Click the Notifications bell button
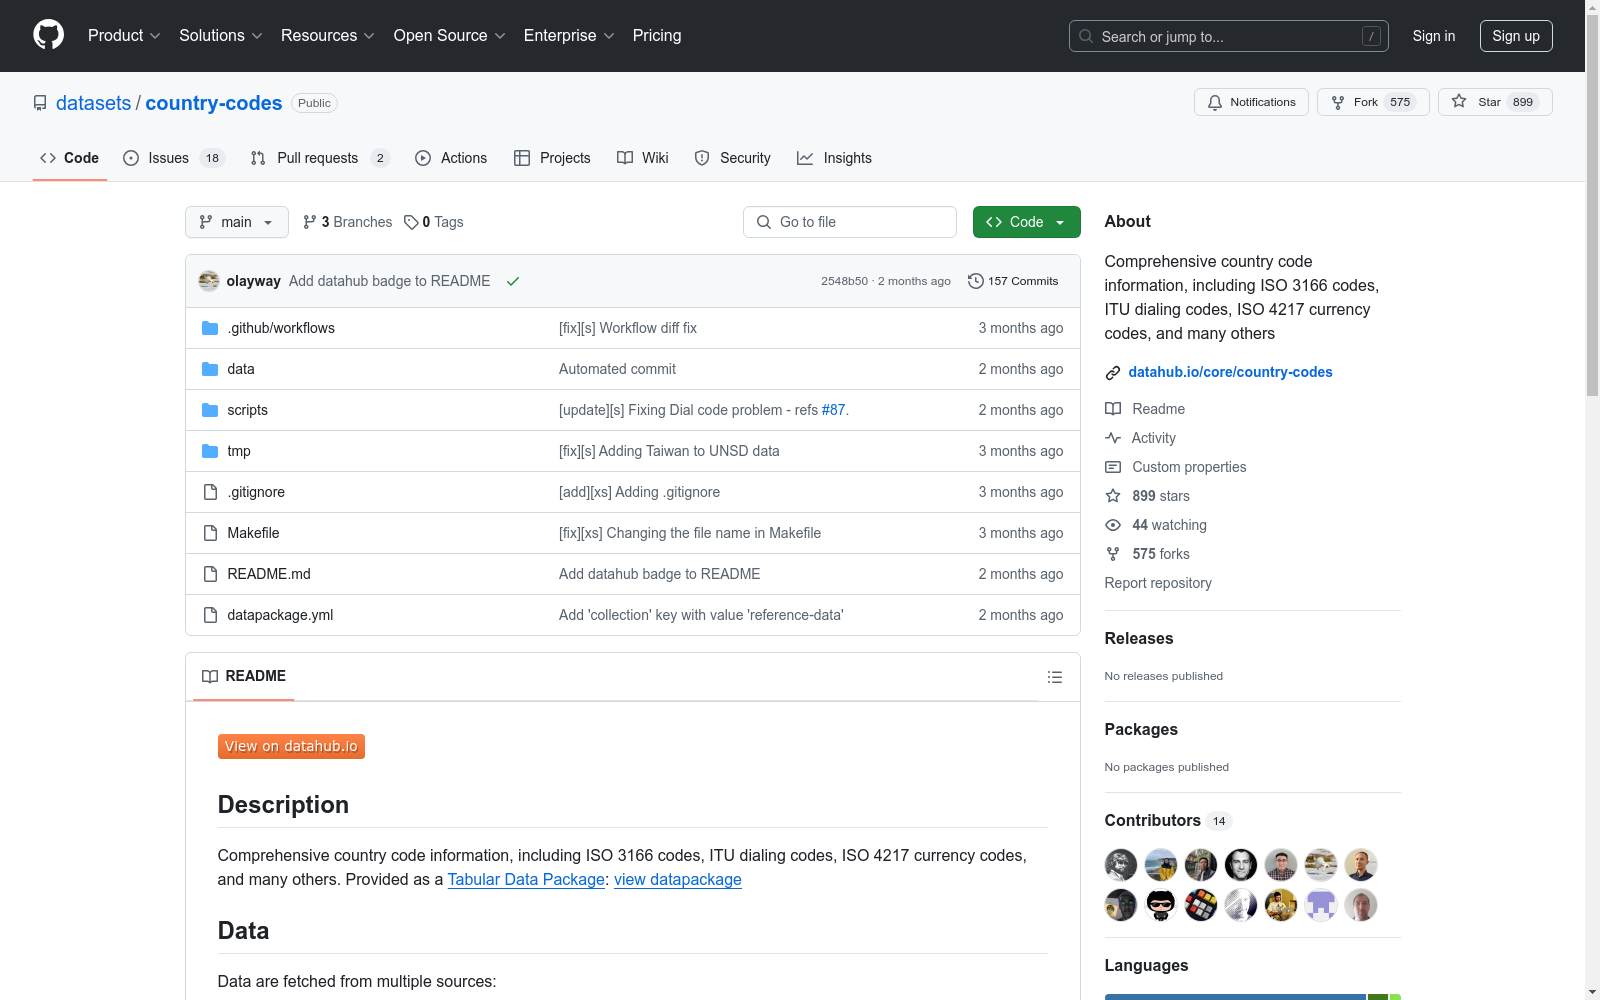 coord(1251,102)
